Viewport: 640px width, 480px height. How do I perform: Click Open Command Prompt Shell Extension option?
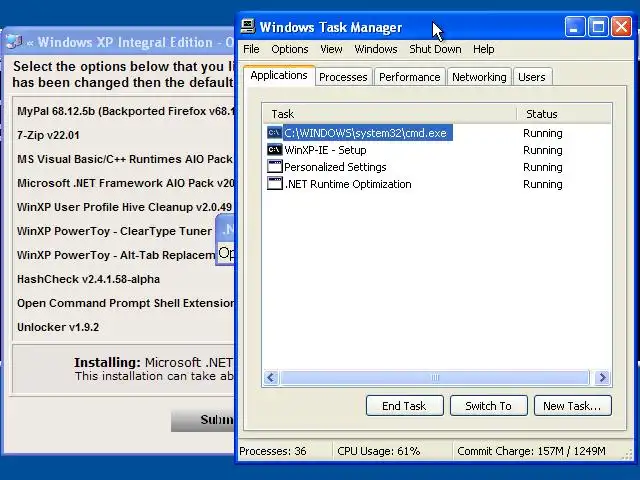[x=126, y=303]
